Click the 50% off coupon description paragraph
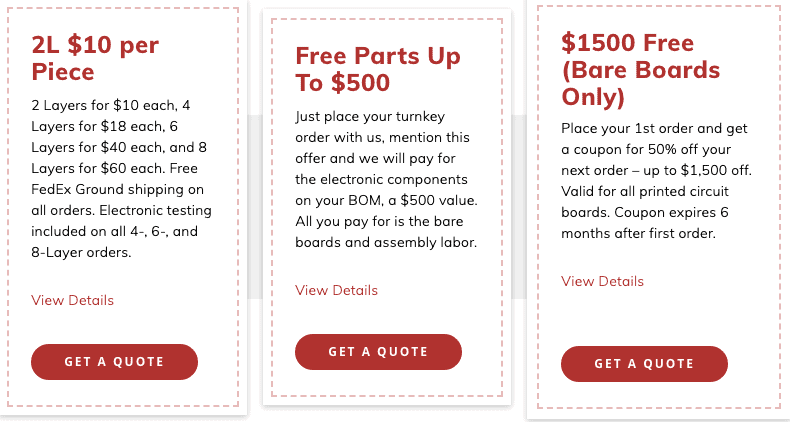This screenshot has height=422, width=790. coord(656,180)
